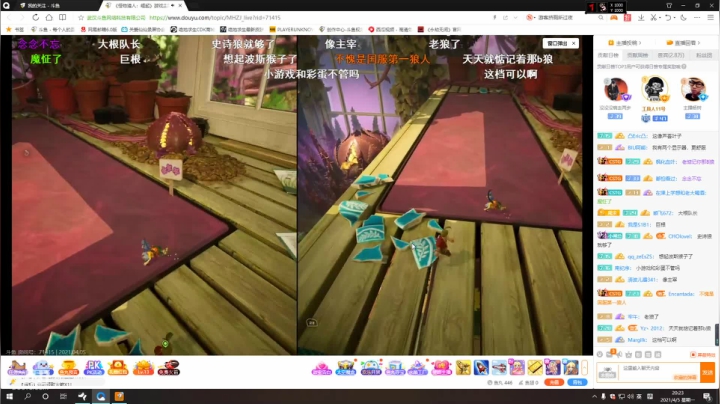Toggle the 屏蔽特效 block effects option
The width and height of the screenshot is (720, 404).
[x=703, y=354]
